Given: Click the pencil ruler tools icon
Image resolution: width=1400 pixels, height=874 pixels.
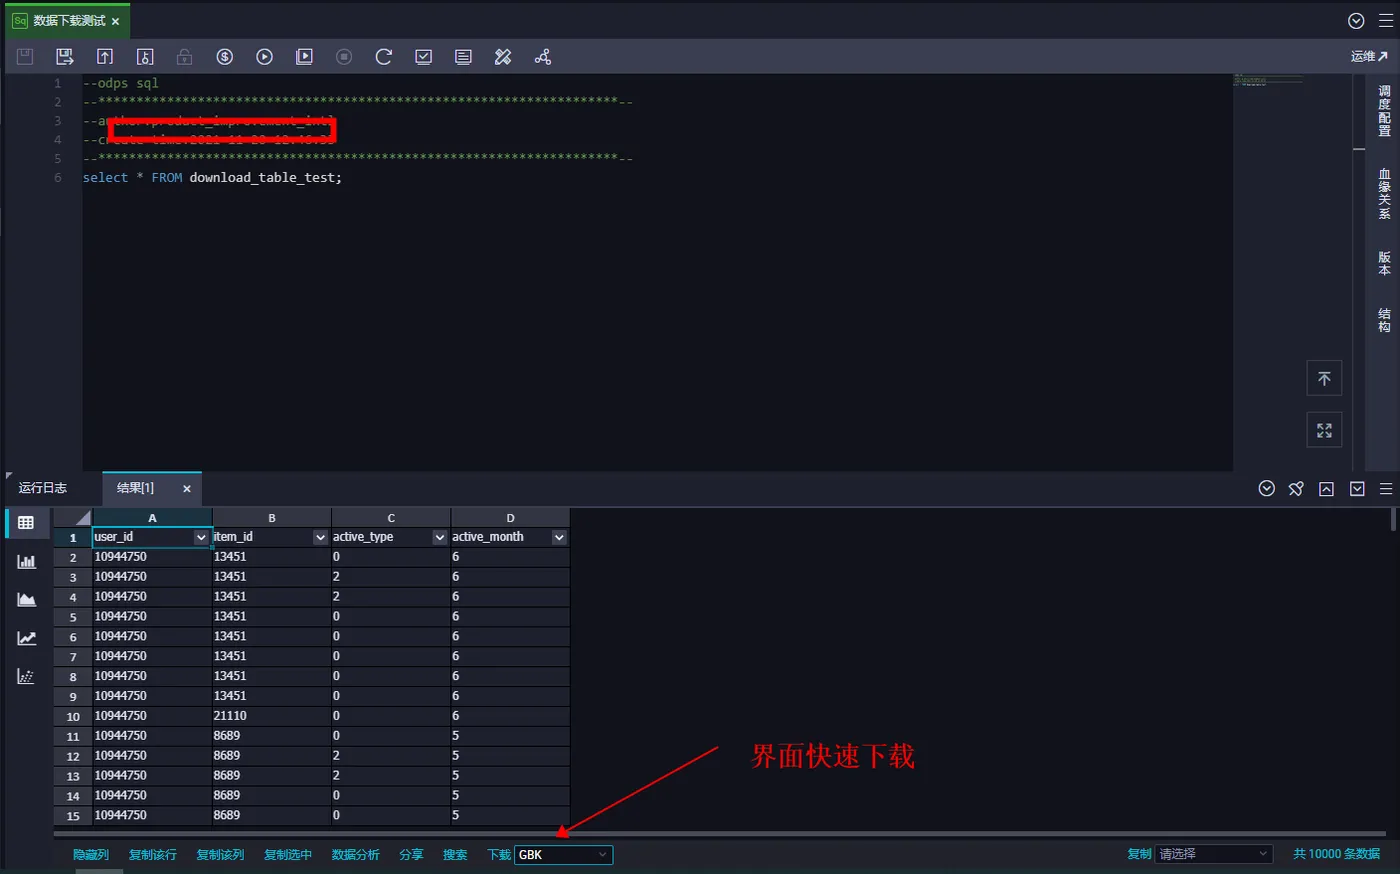Looking at the screenshot, I should click(503, 57).
